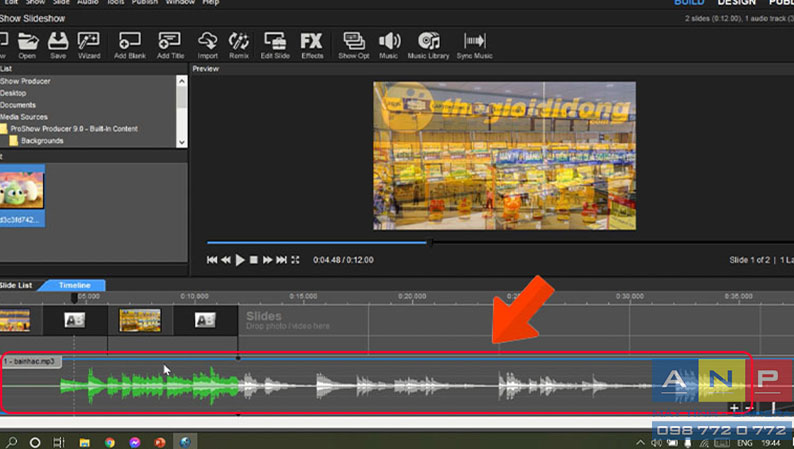Viewport: 794px width, 449px height.
Task: Launch the Wizard tool
Action: click(x=89, y=45)
